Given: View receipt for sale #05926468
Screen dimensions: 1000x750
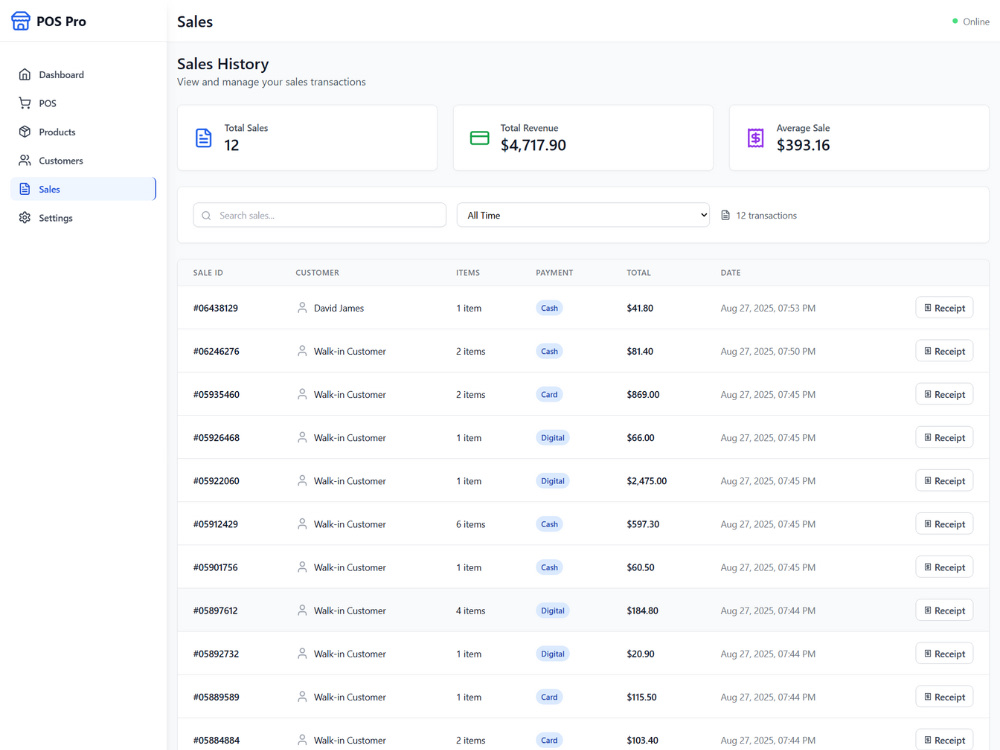Looking at the screenshot, I should pyautogui.click(x=945, y=438).
